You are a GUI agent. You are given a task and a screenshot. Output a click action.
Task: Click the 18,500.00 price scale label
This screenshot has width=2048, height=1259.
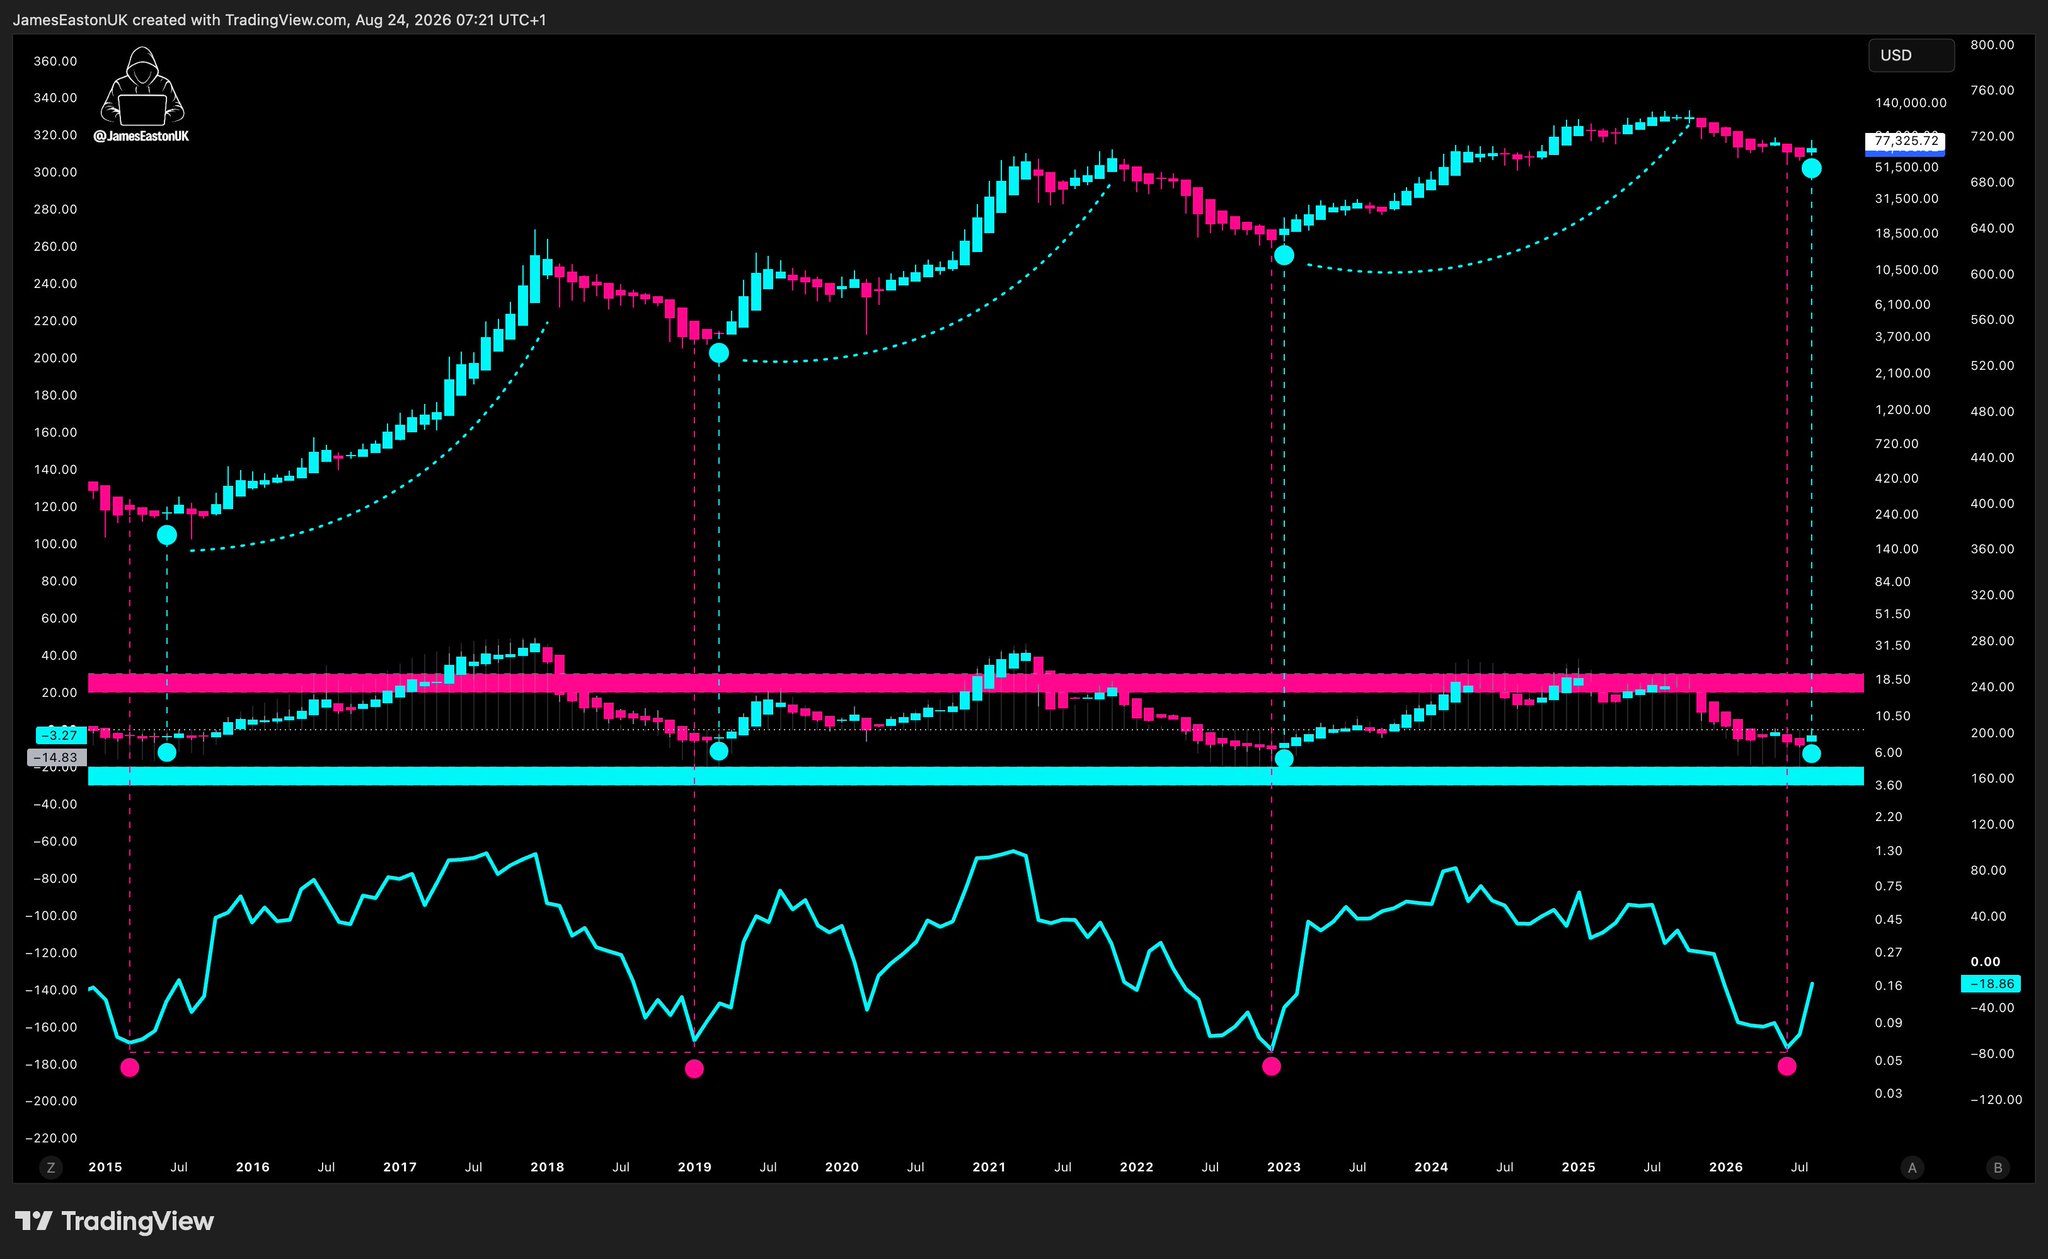pyautogui.click(x=1907, y=233)
